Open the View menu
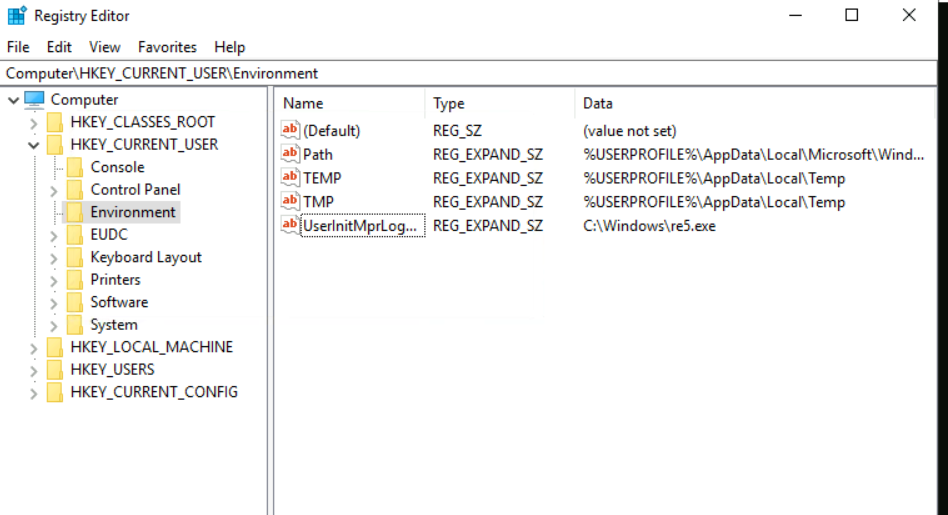 tap(105, 47)
